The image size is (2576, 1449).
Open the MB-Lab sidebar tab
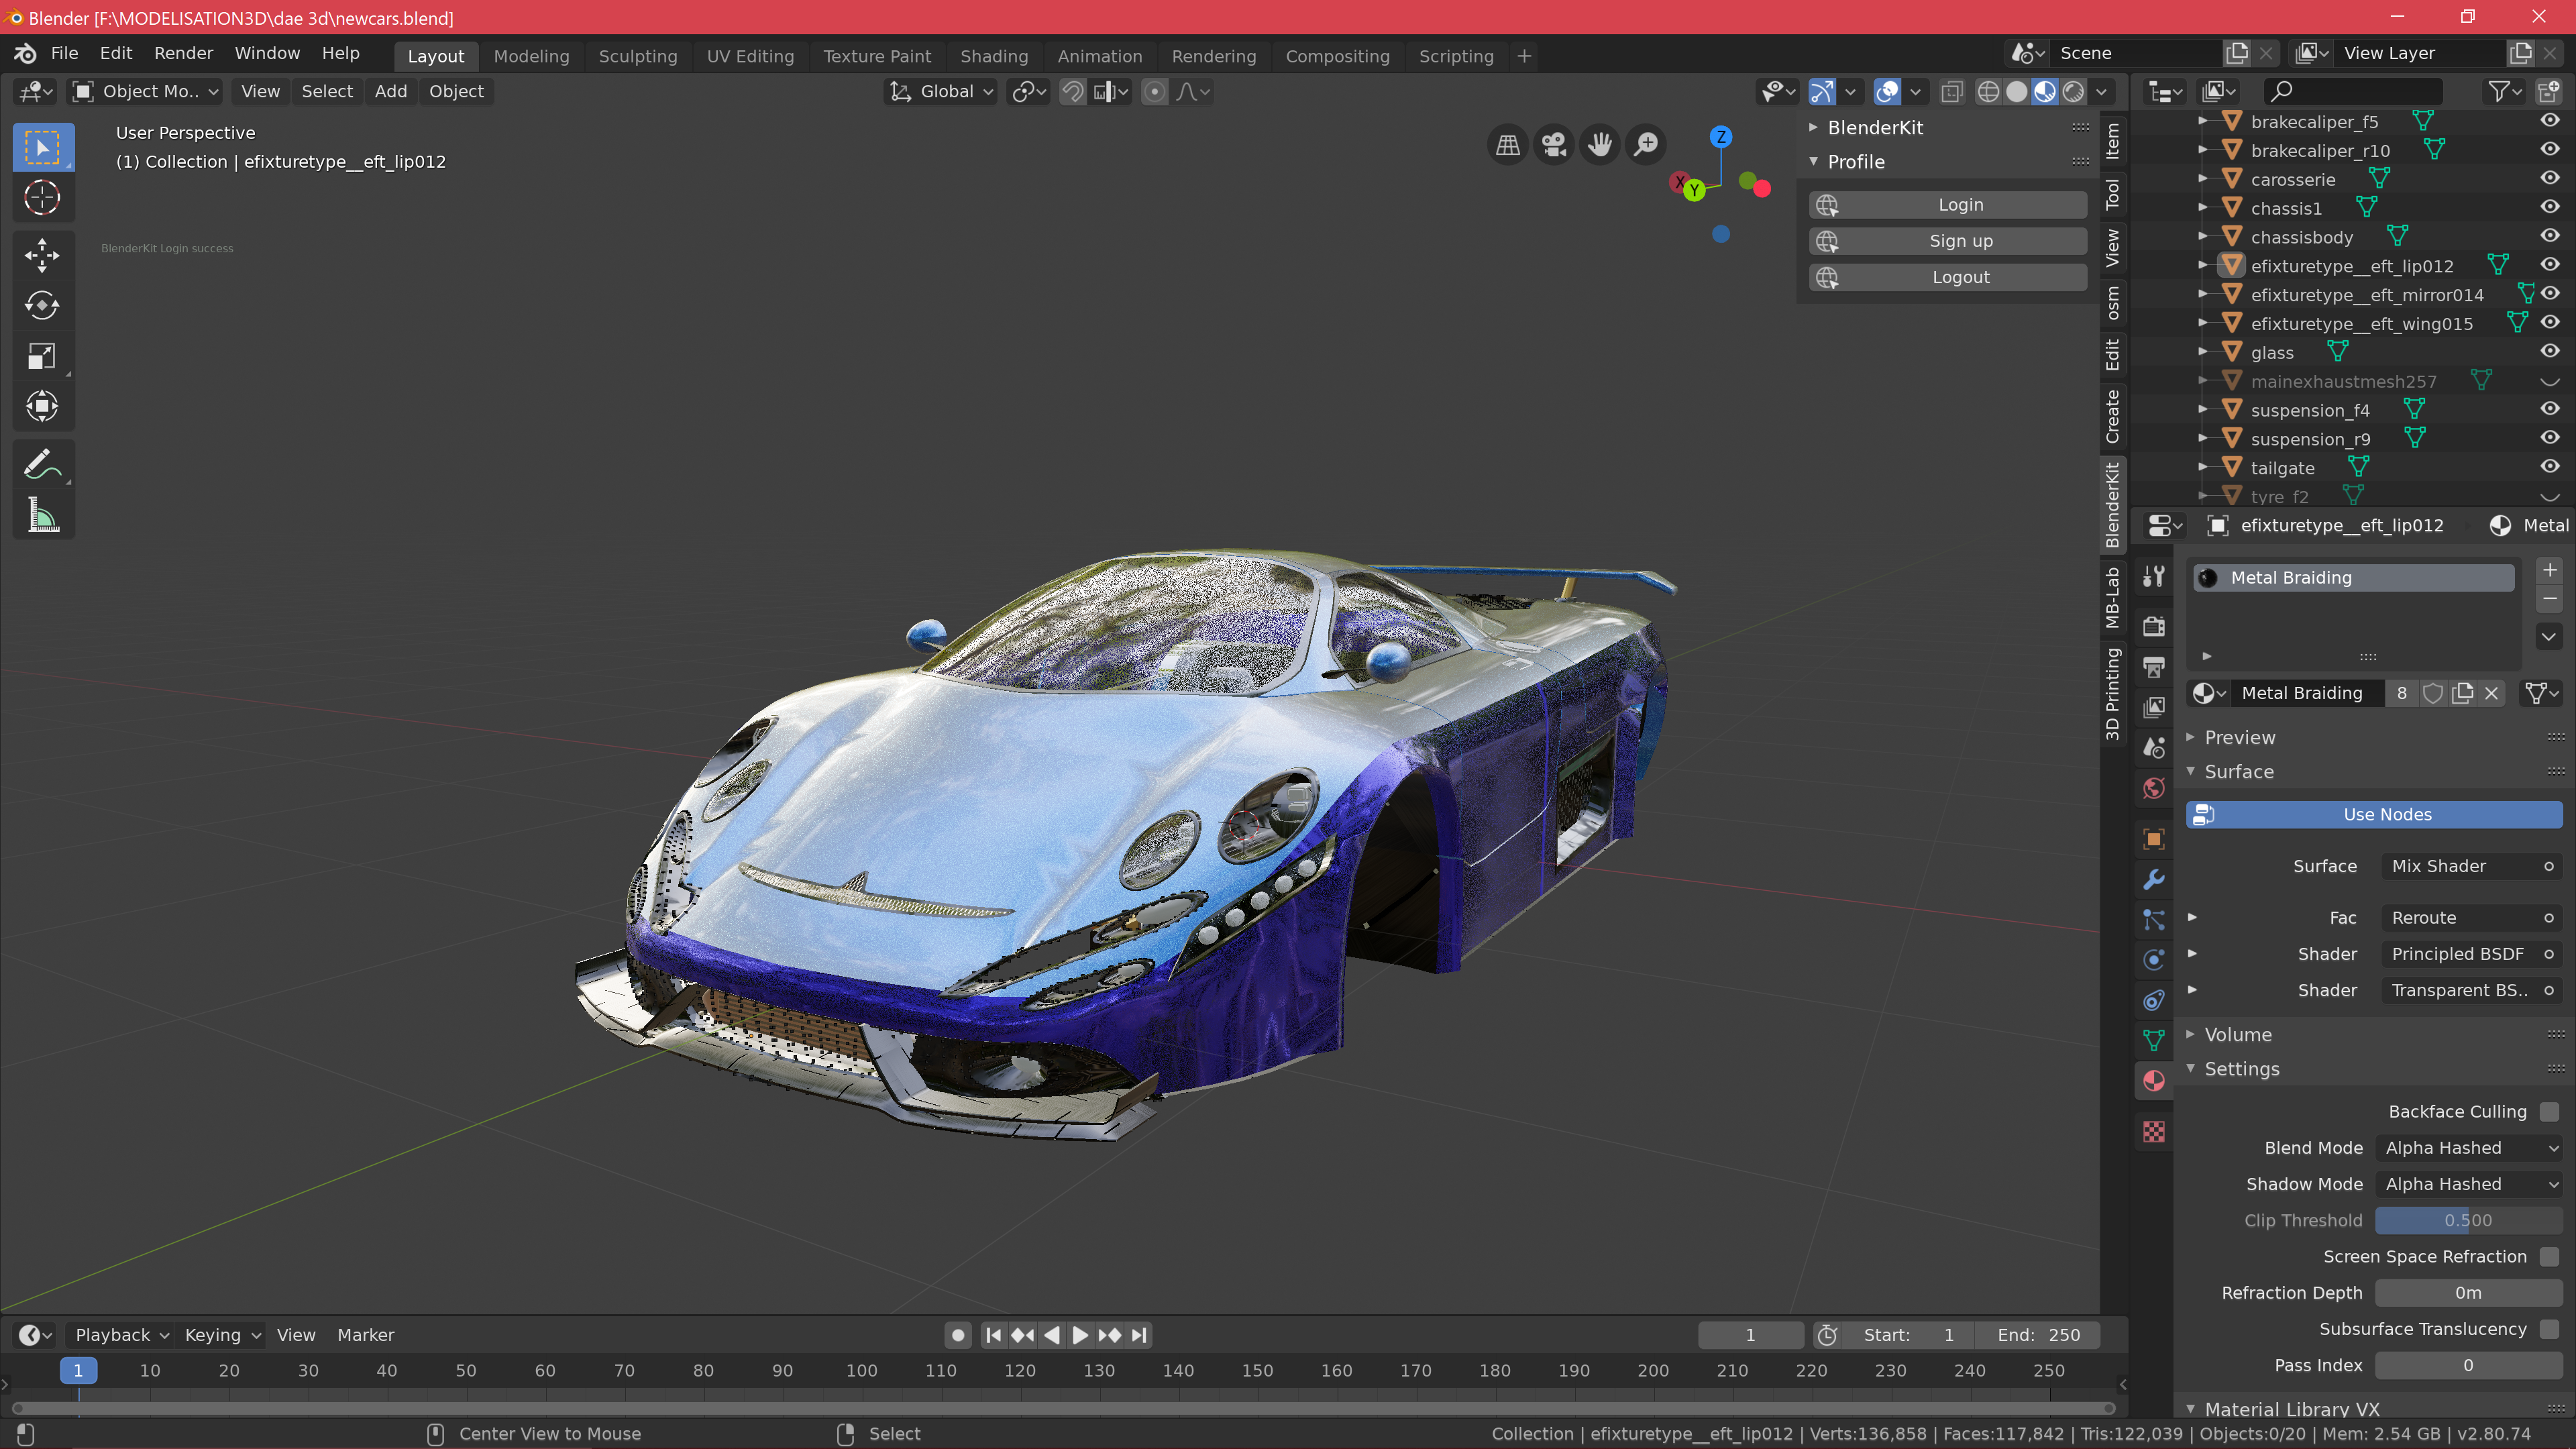[x=2112, y=597]
